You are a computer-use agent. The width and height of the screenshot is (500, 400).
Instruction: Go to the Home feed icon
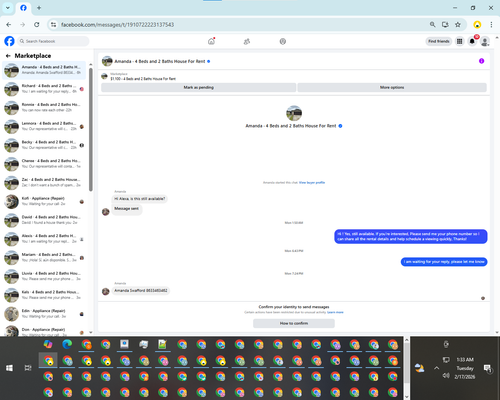coord(211,41)
